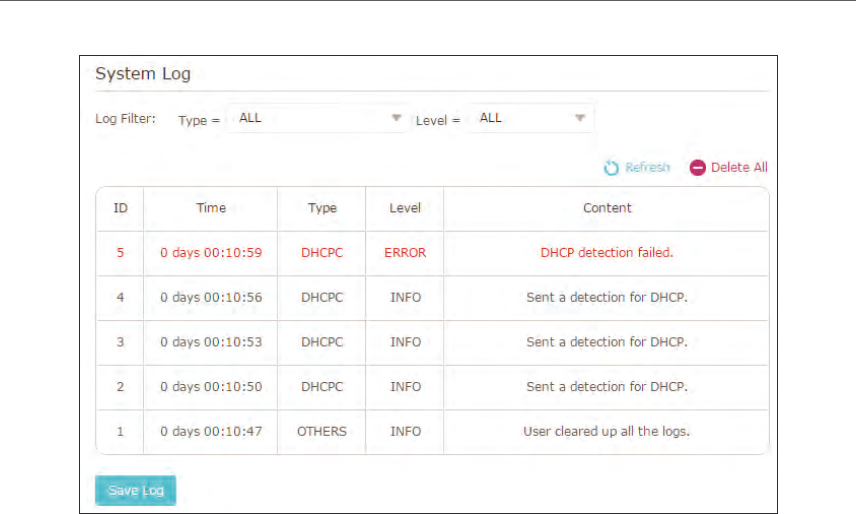Click the Log Filter label
Screen dimensions: 856x514
coord(125,118)
